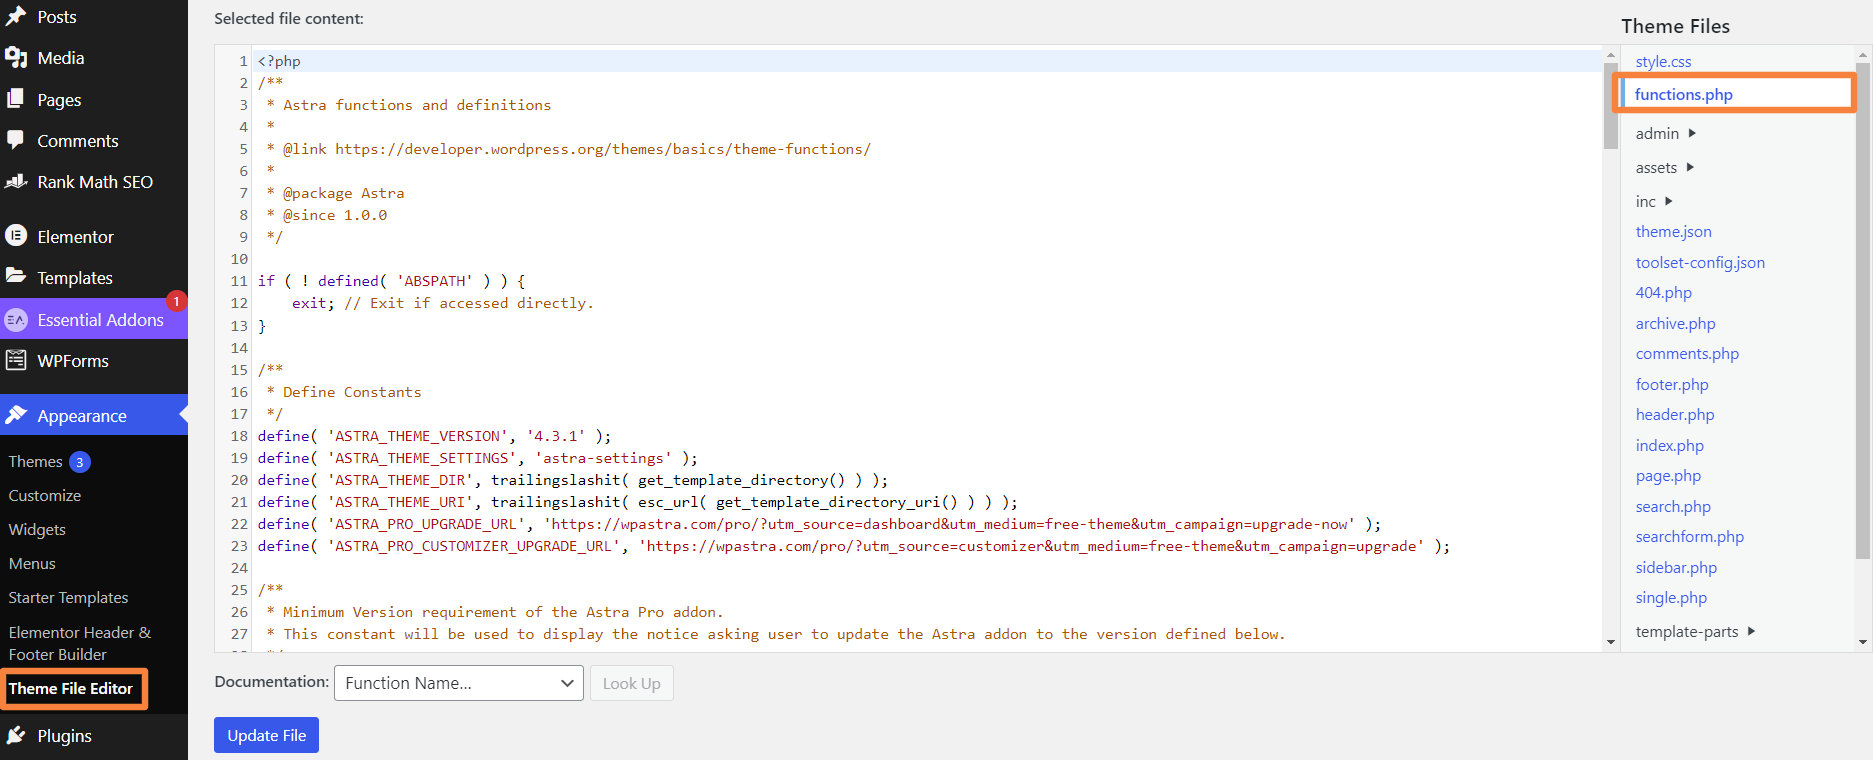Viewport: 1873px width, 760px height.
Task: Click the Media icon in sidebar
Action: tap(16, 58)
